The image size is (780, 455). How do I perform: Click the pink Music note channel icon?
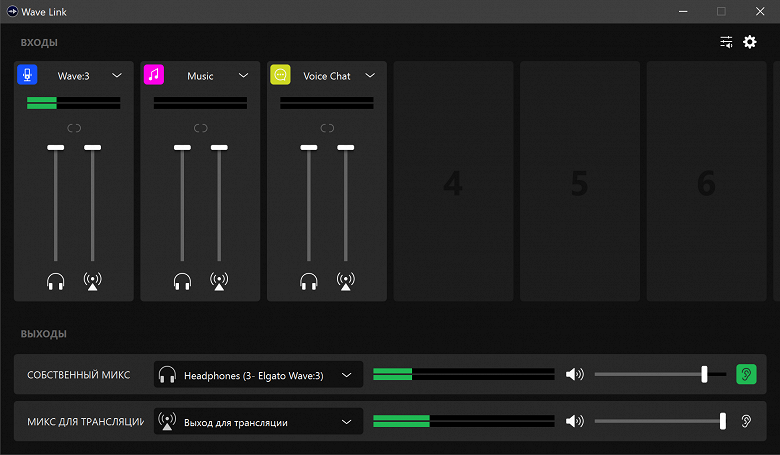(154, 75)
